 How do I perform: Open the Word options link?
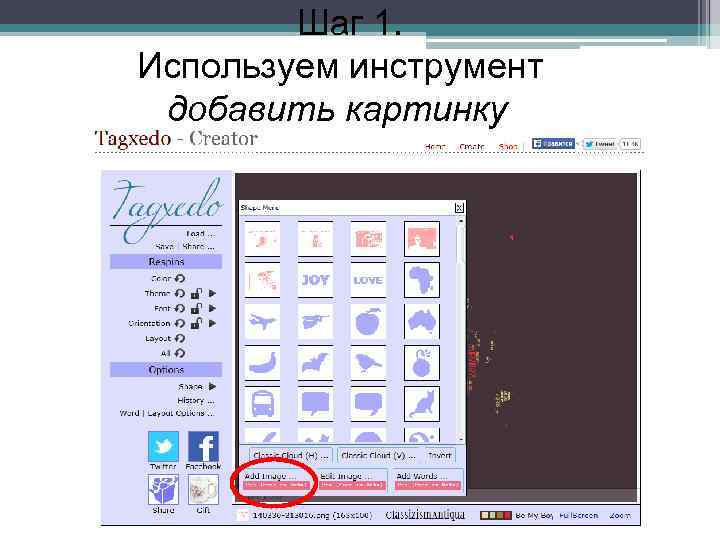point(129,413)
